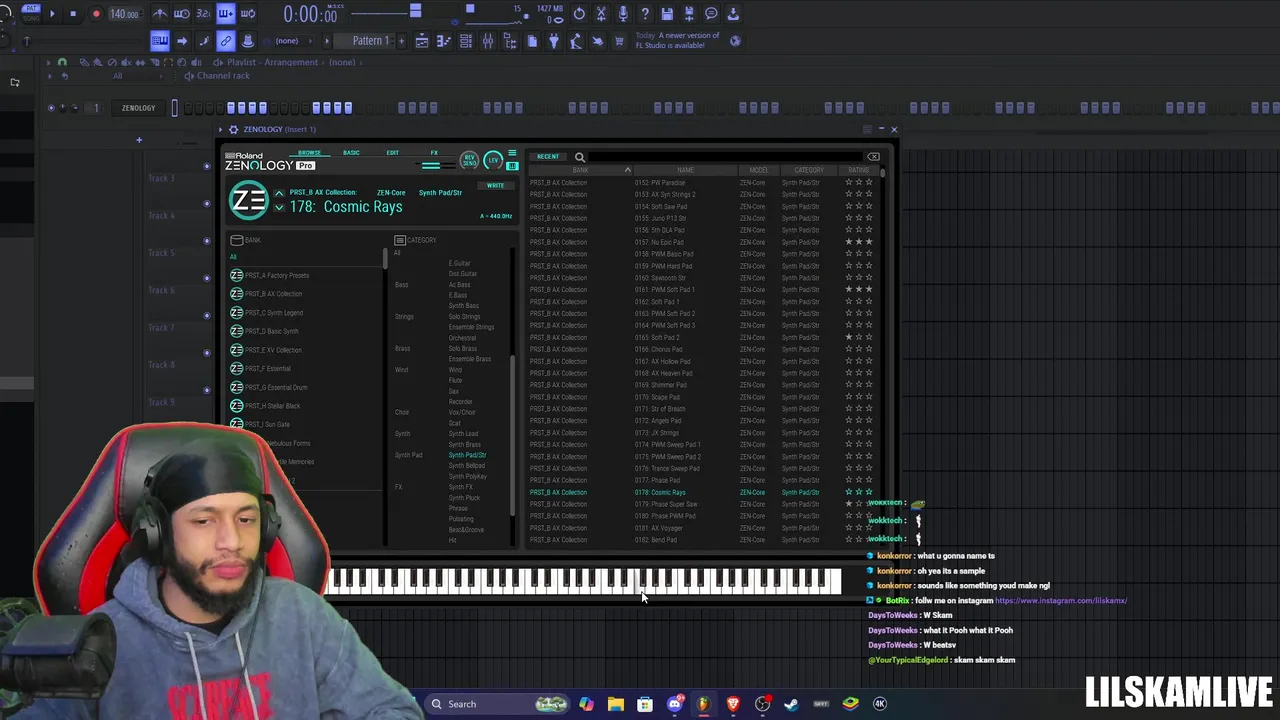Select the ZENOLOGY channel button in Channel rack

coord(139,108)
